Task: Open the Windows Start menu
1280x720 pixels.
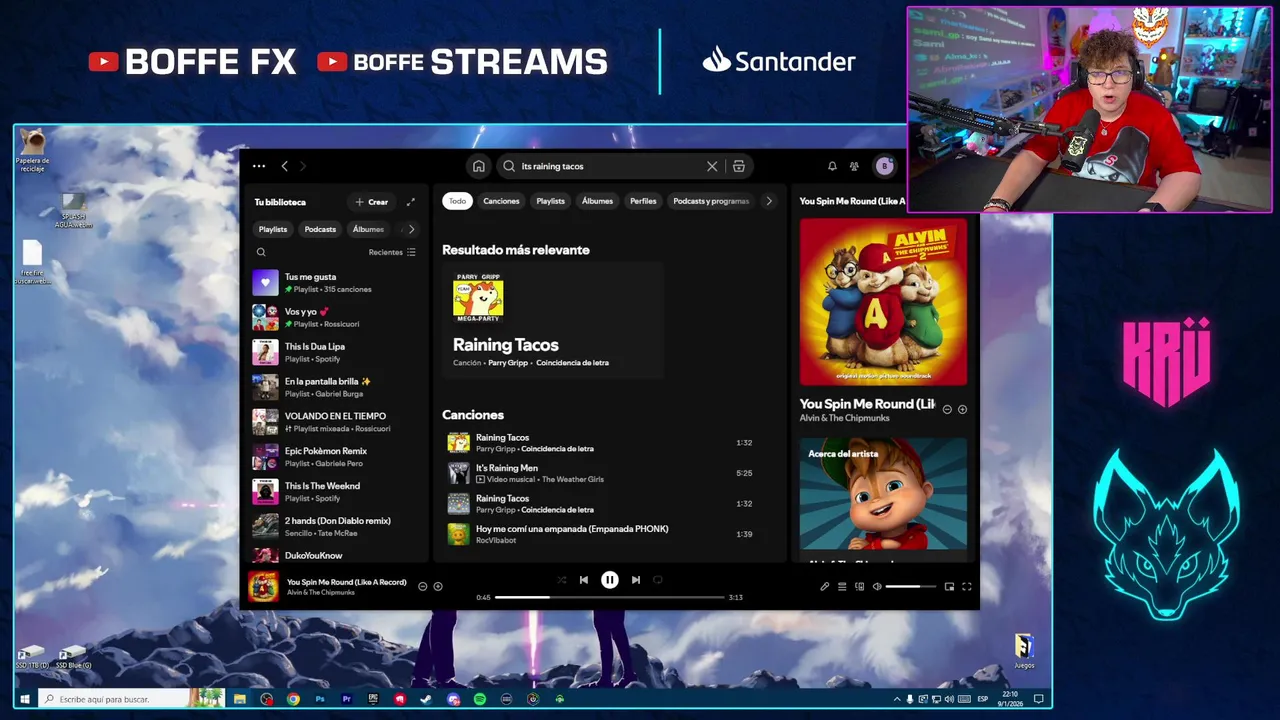Action: (25, 699)
